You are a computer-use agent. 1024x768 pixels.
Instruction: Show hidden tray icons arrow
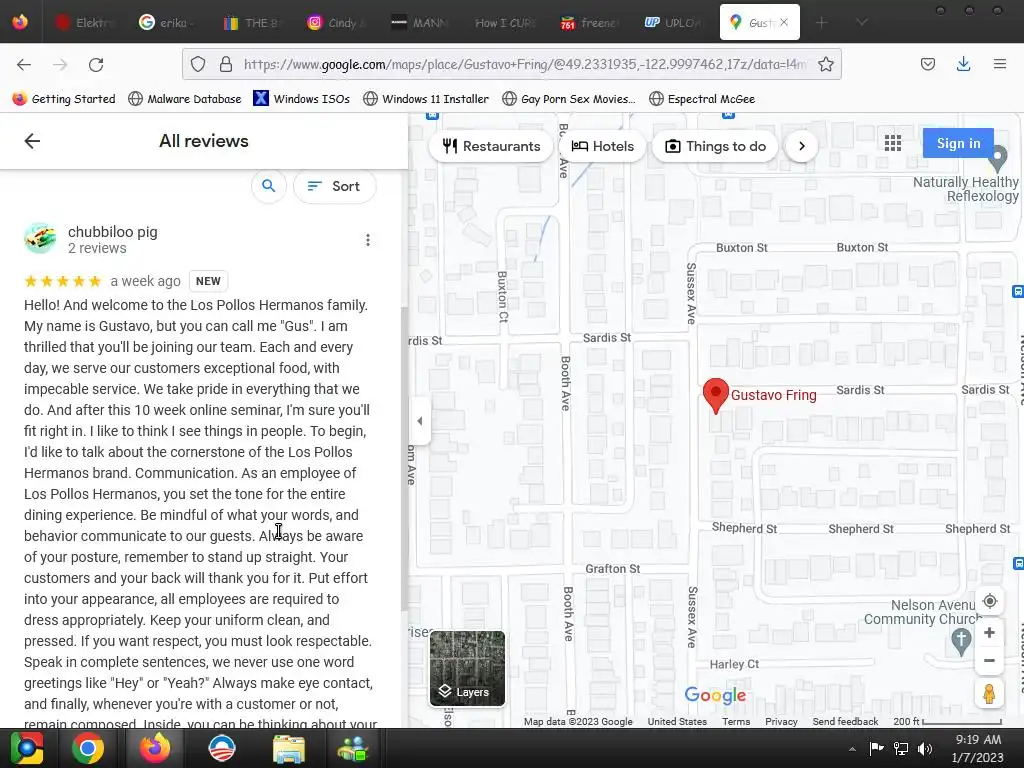point(852,749)
